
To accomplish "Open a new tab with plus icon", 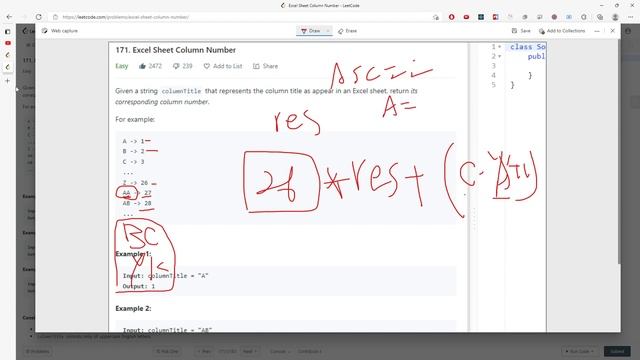I will [x=8, y=81].
